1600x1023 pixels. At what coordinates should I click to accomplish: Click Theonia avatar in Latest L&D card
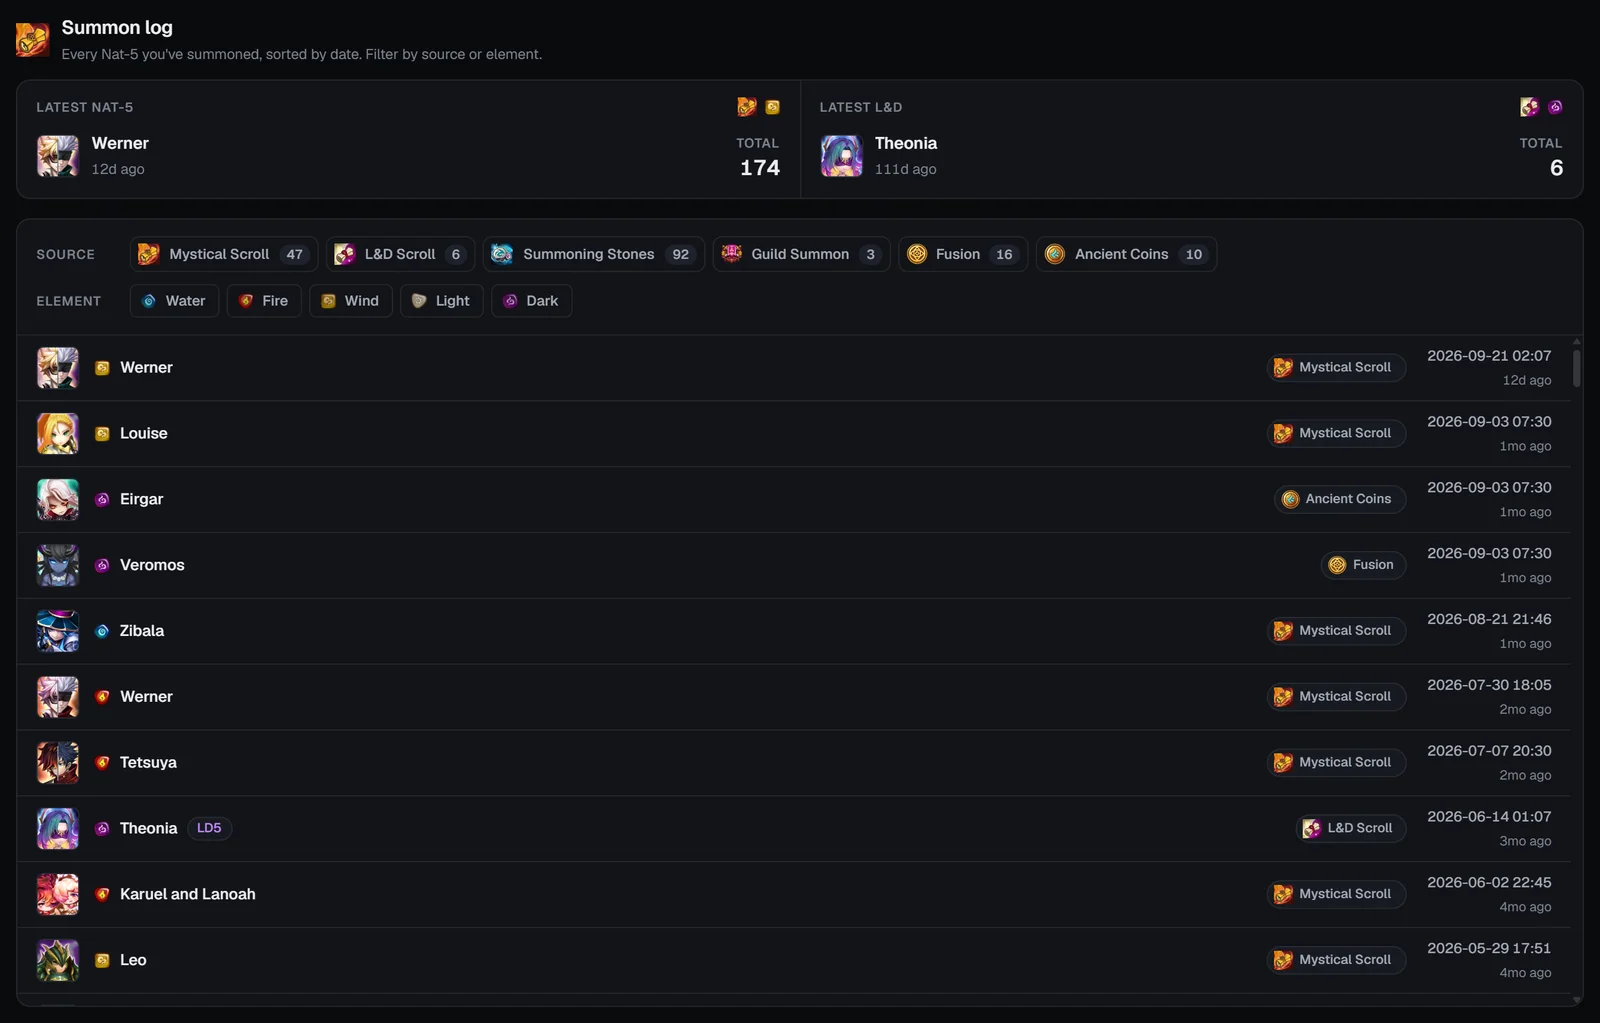[x=841, y=156]
